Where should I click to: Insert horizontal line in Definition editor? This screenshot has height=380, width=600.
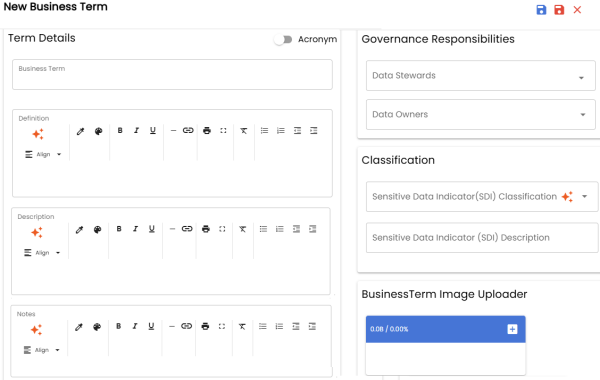pyautogui.click(x=173, y=130)
